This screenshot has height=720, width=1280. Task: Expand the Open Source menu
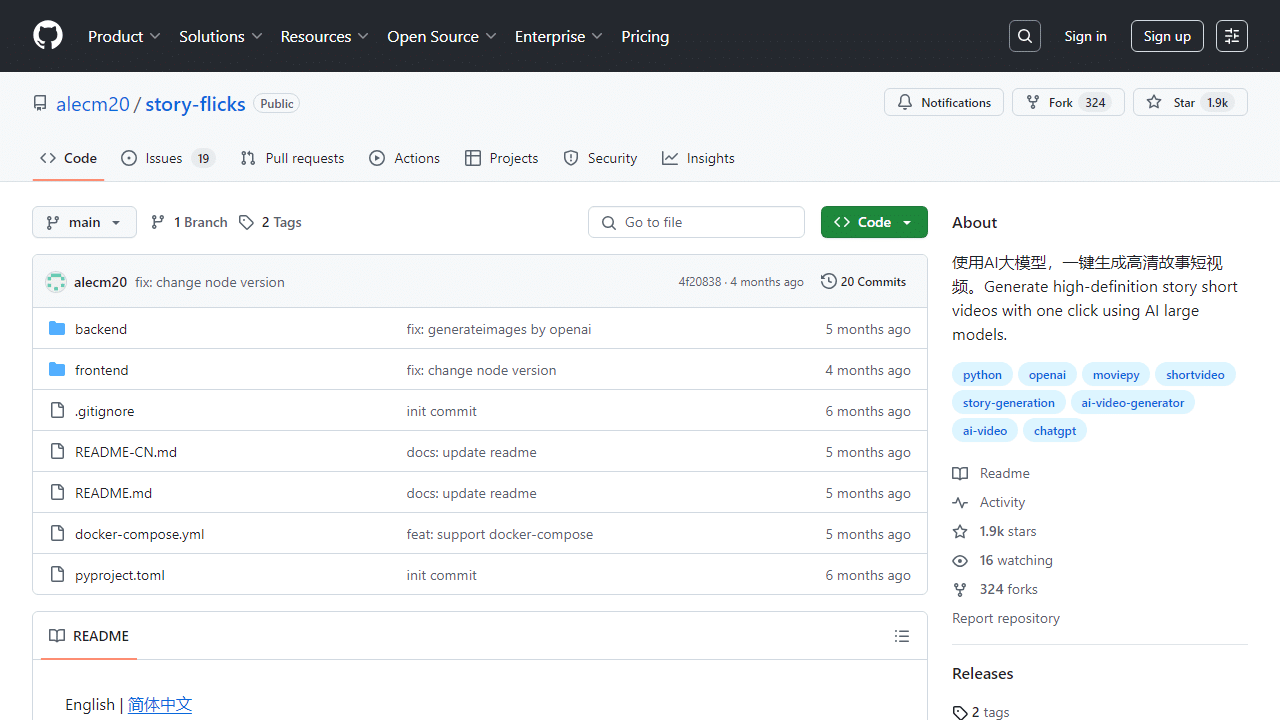[x=442, y=36]
